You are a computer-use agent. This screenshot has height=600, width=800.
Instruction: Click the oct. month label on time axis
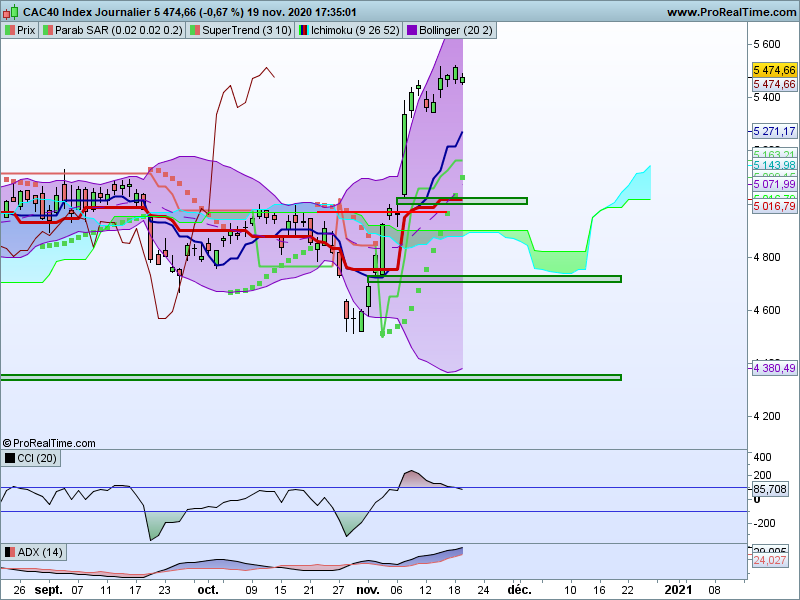(208, 590)
